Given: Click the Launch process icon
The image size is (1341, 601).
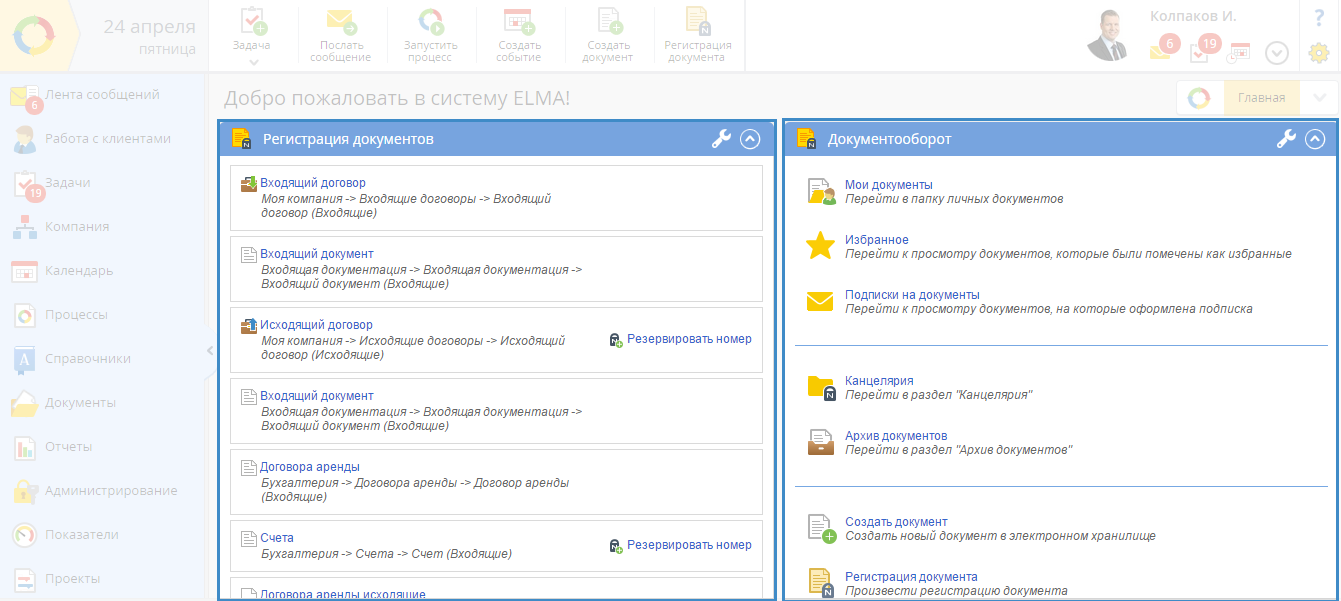Looking at the screenshot, I should point(430,21).
